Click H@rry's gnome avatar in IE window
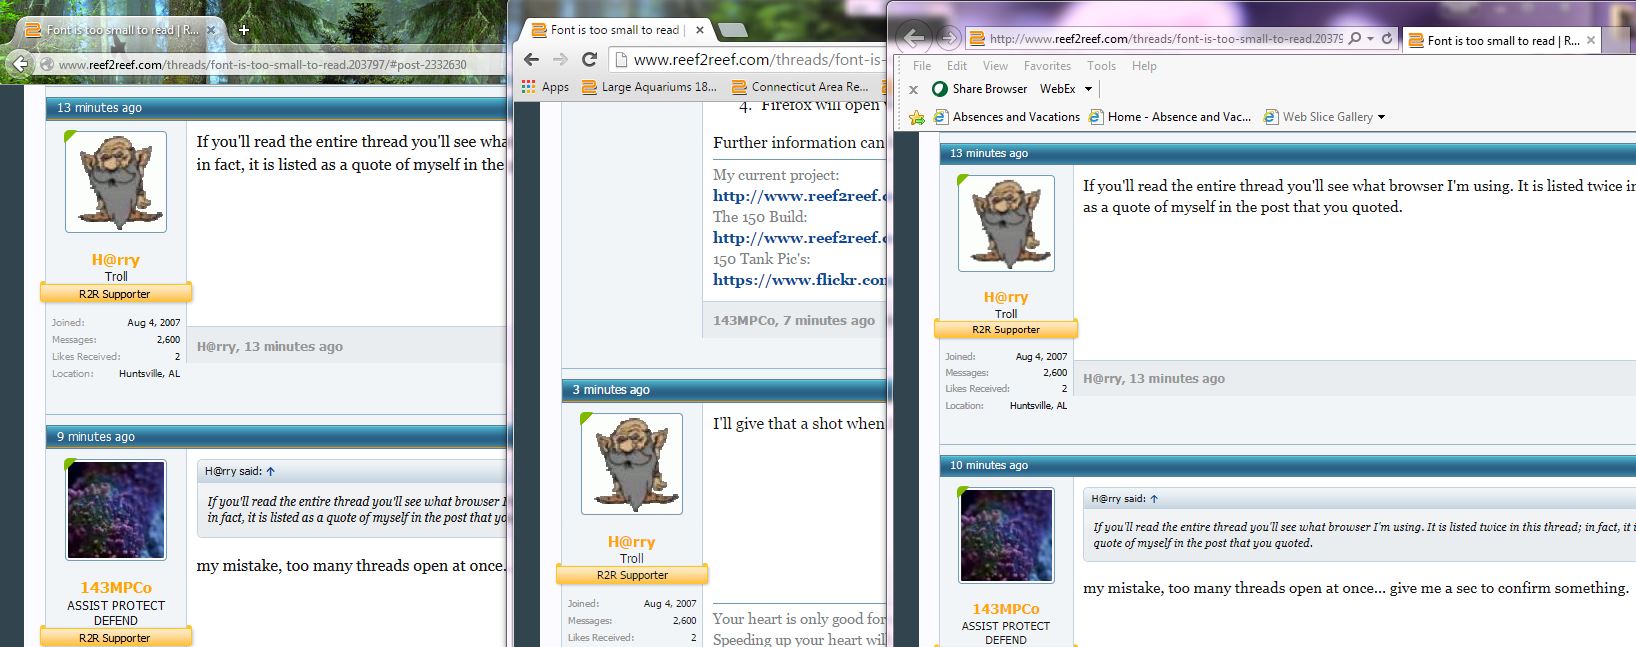The height and width of the screenshot is (647, 1636). coord(1006,223)
